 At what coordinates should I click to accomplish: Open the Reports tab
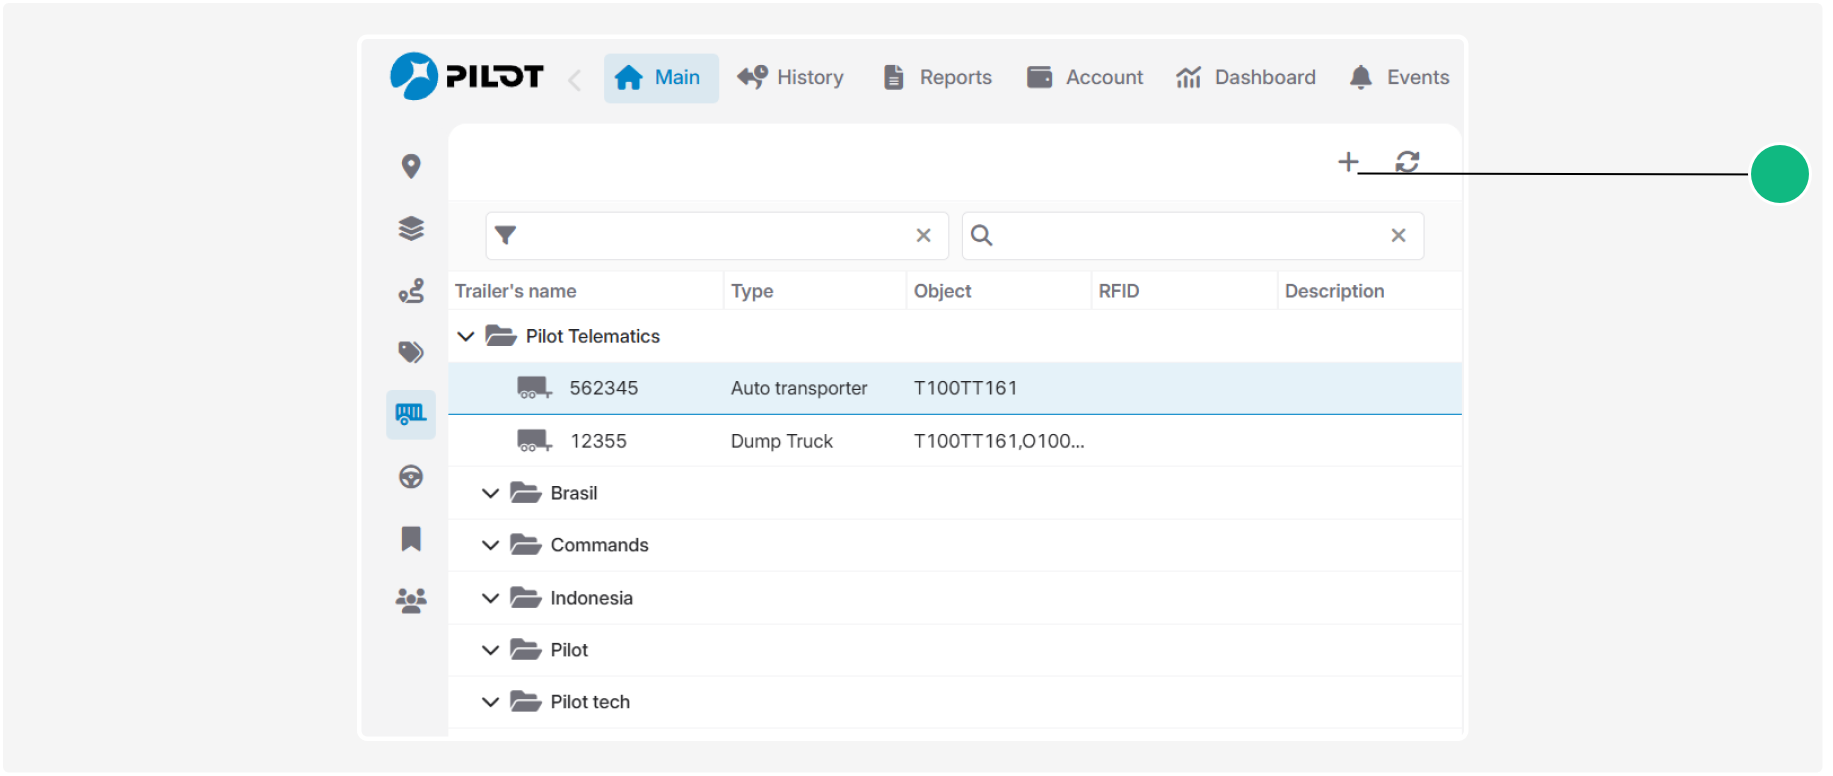click(x=938, y=77)
